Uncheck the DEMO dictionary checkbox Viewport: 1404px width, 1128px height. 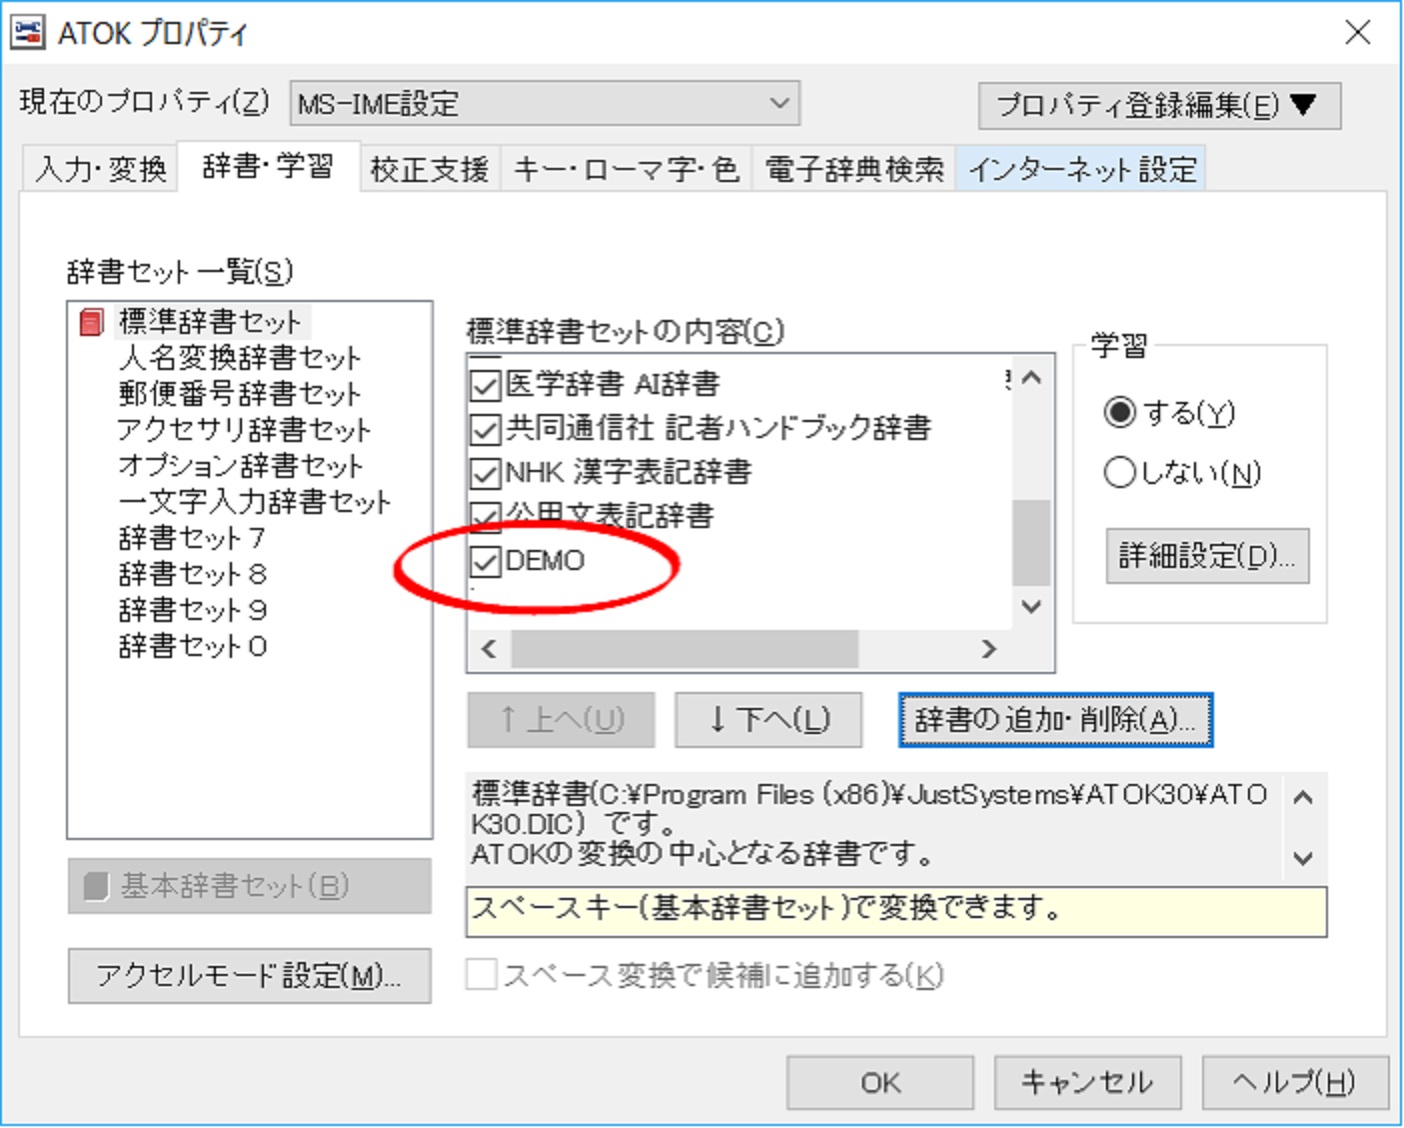pos(485,561)
